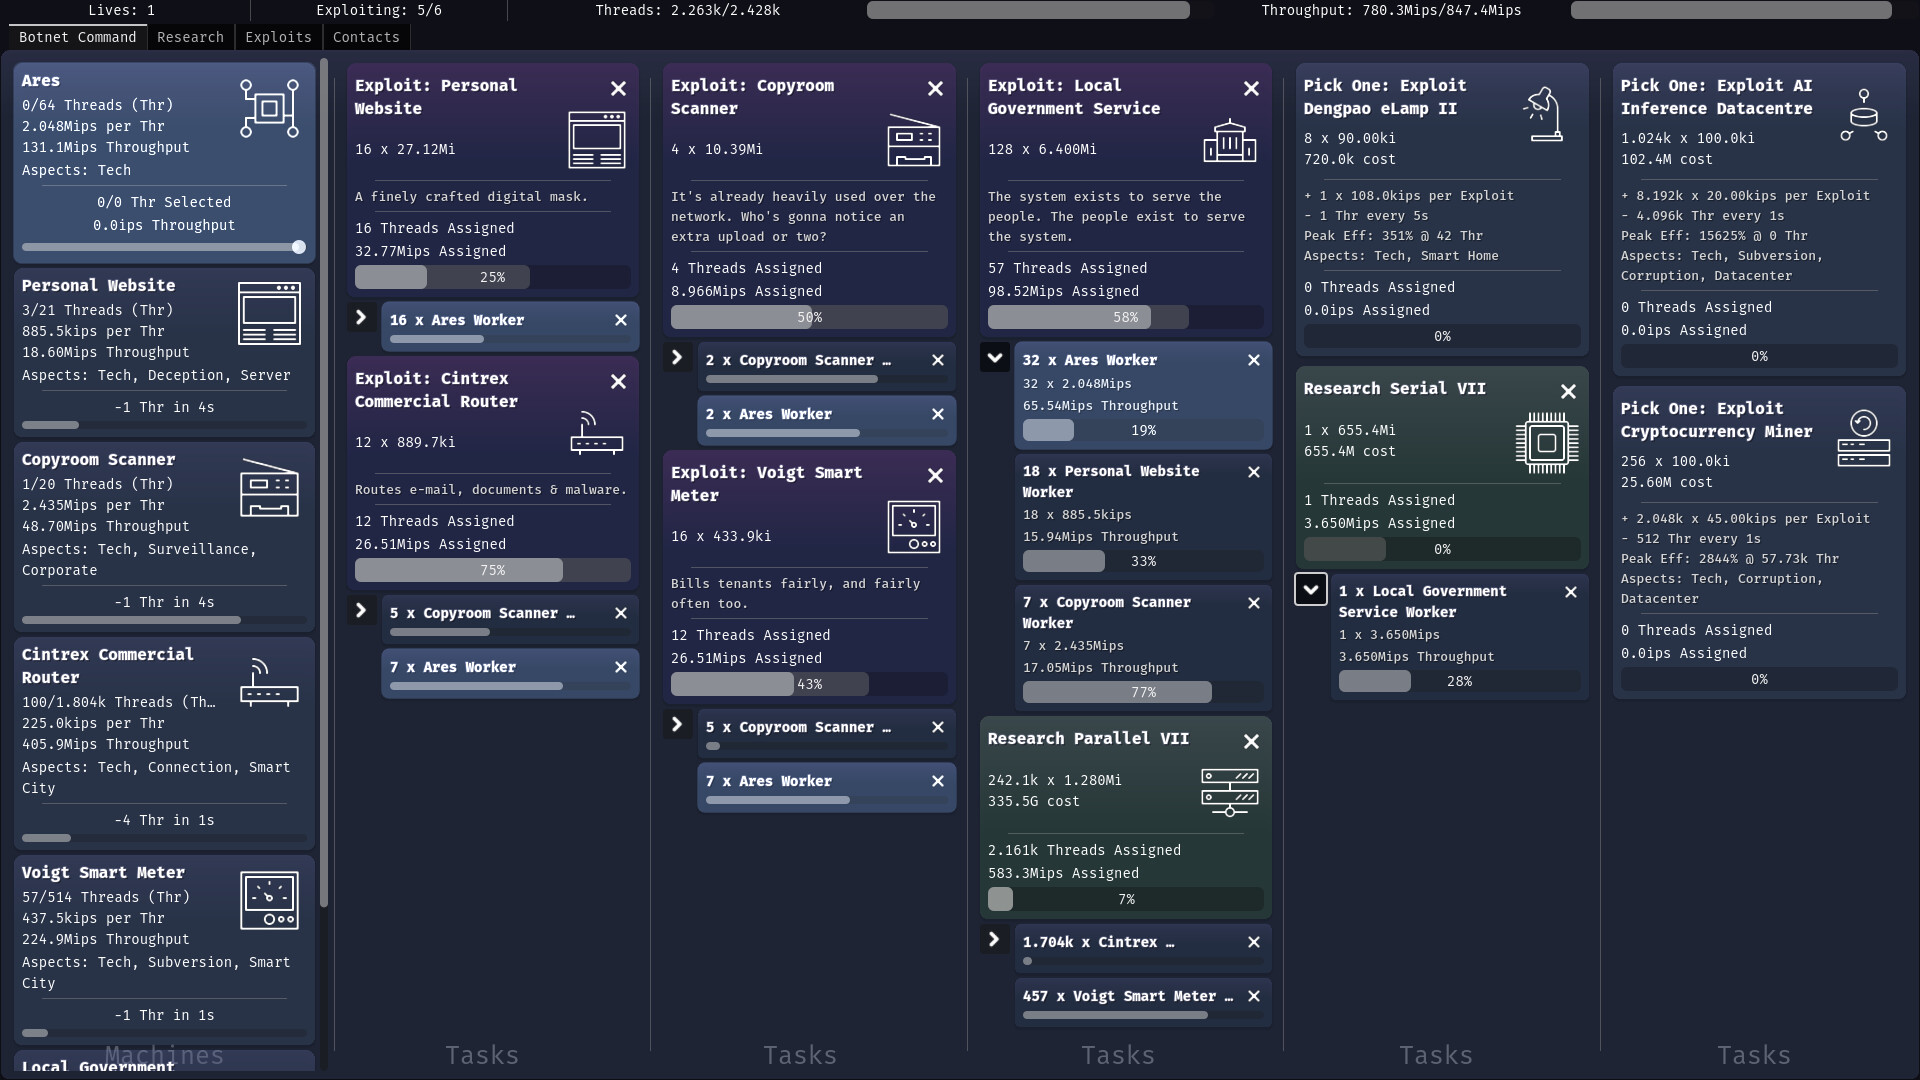This screenshot has height=1080, width=1920.
Task: Cancel the Research Parallel VII task
Action: [x=1251, y=741]
